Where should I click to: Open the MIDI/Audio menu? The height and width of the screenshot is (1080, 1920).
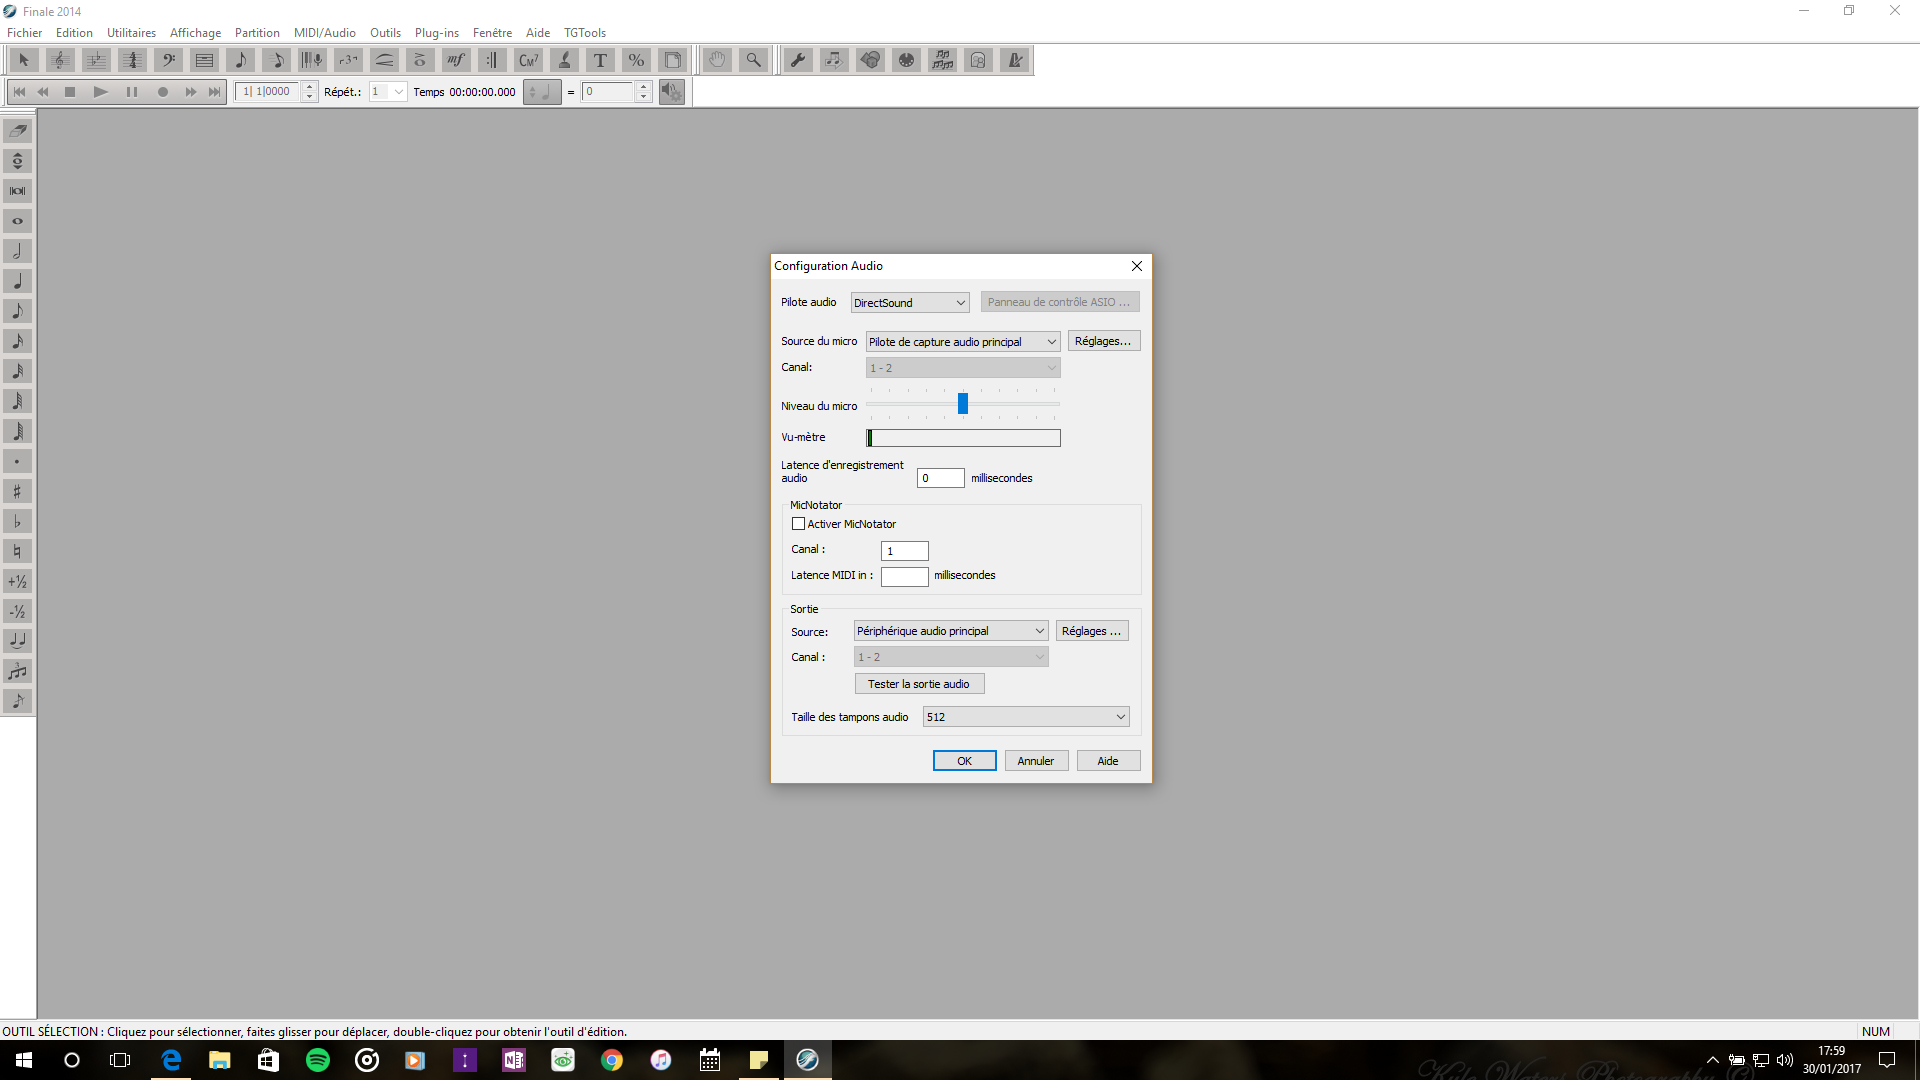324,33
